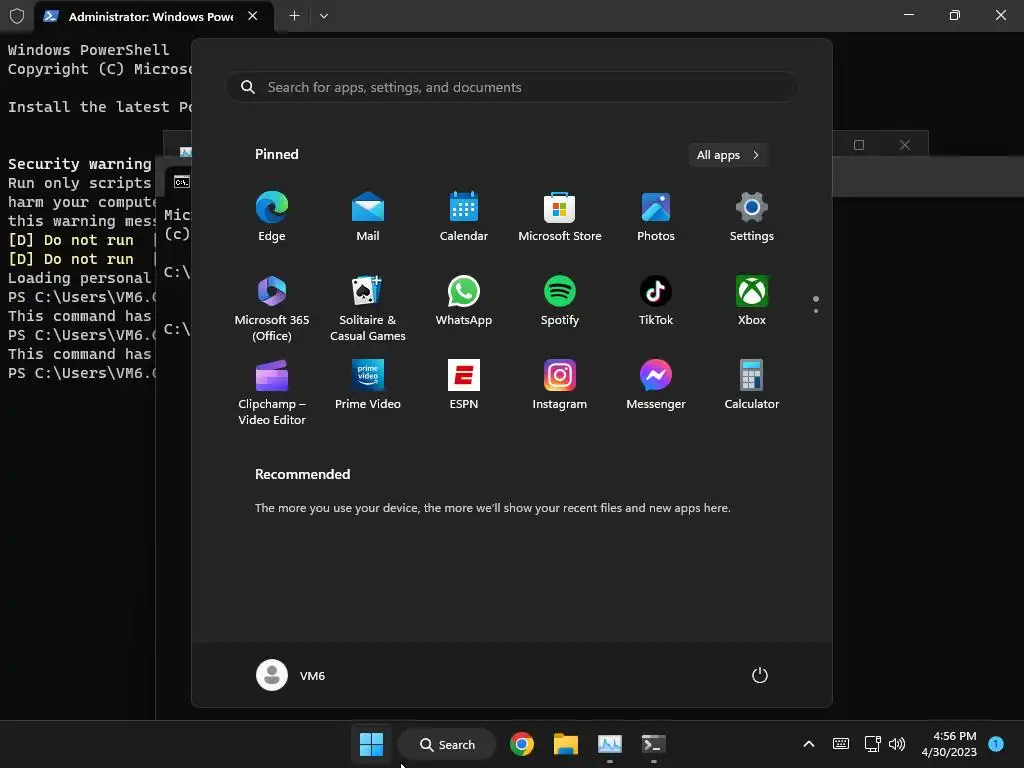
Task: Click the "Pinned" section heading
Action: click(x=276, y=154)
